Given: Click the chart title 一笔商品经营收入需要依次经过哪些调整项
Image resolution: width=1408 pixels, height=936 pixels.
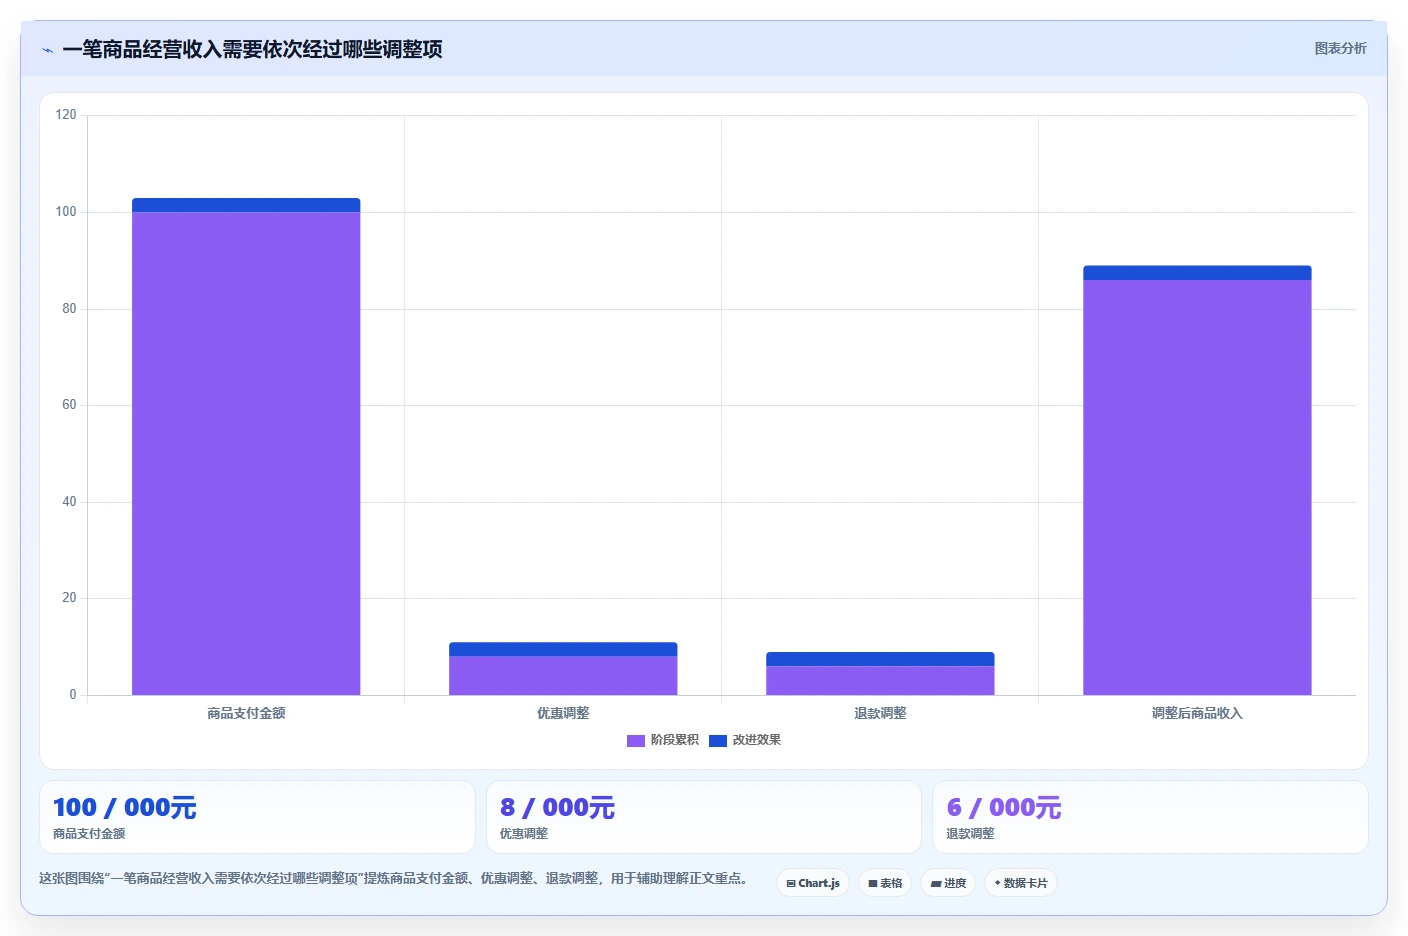Looking at the screenshot, I should tap(252, 49).
